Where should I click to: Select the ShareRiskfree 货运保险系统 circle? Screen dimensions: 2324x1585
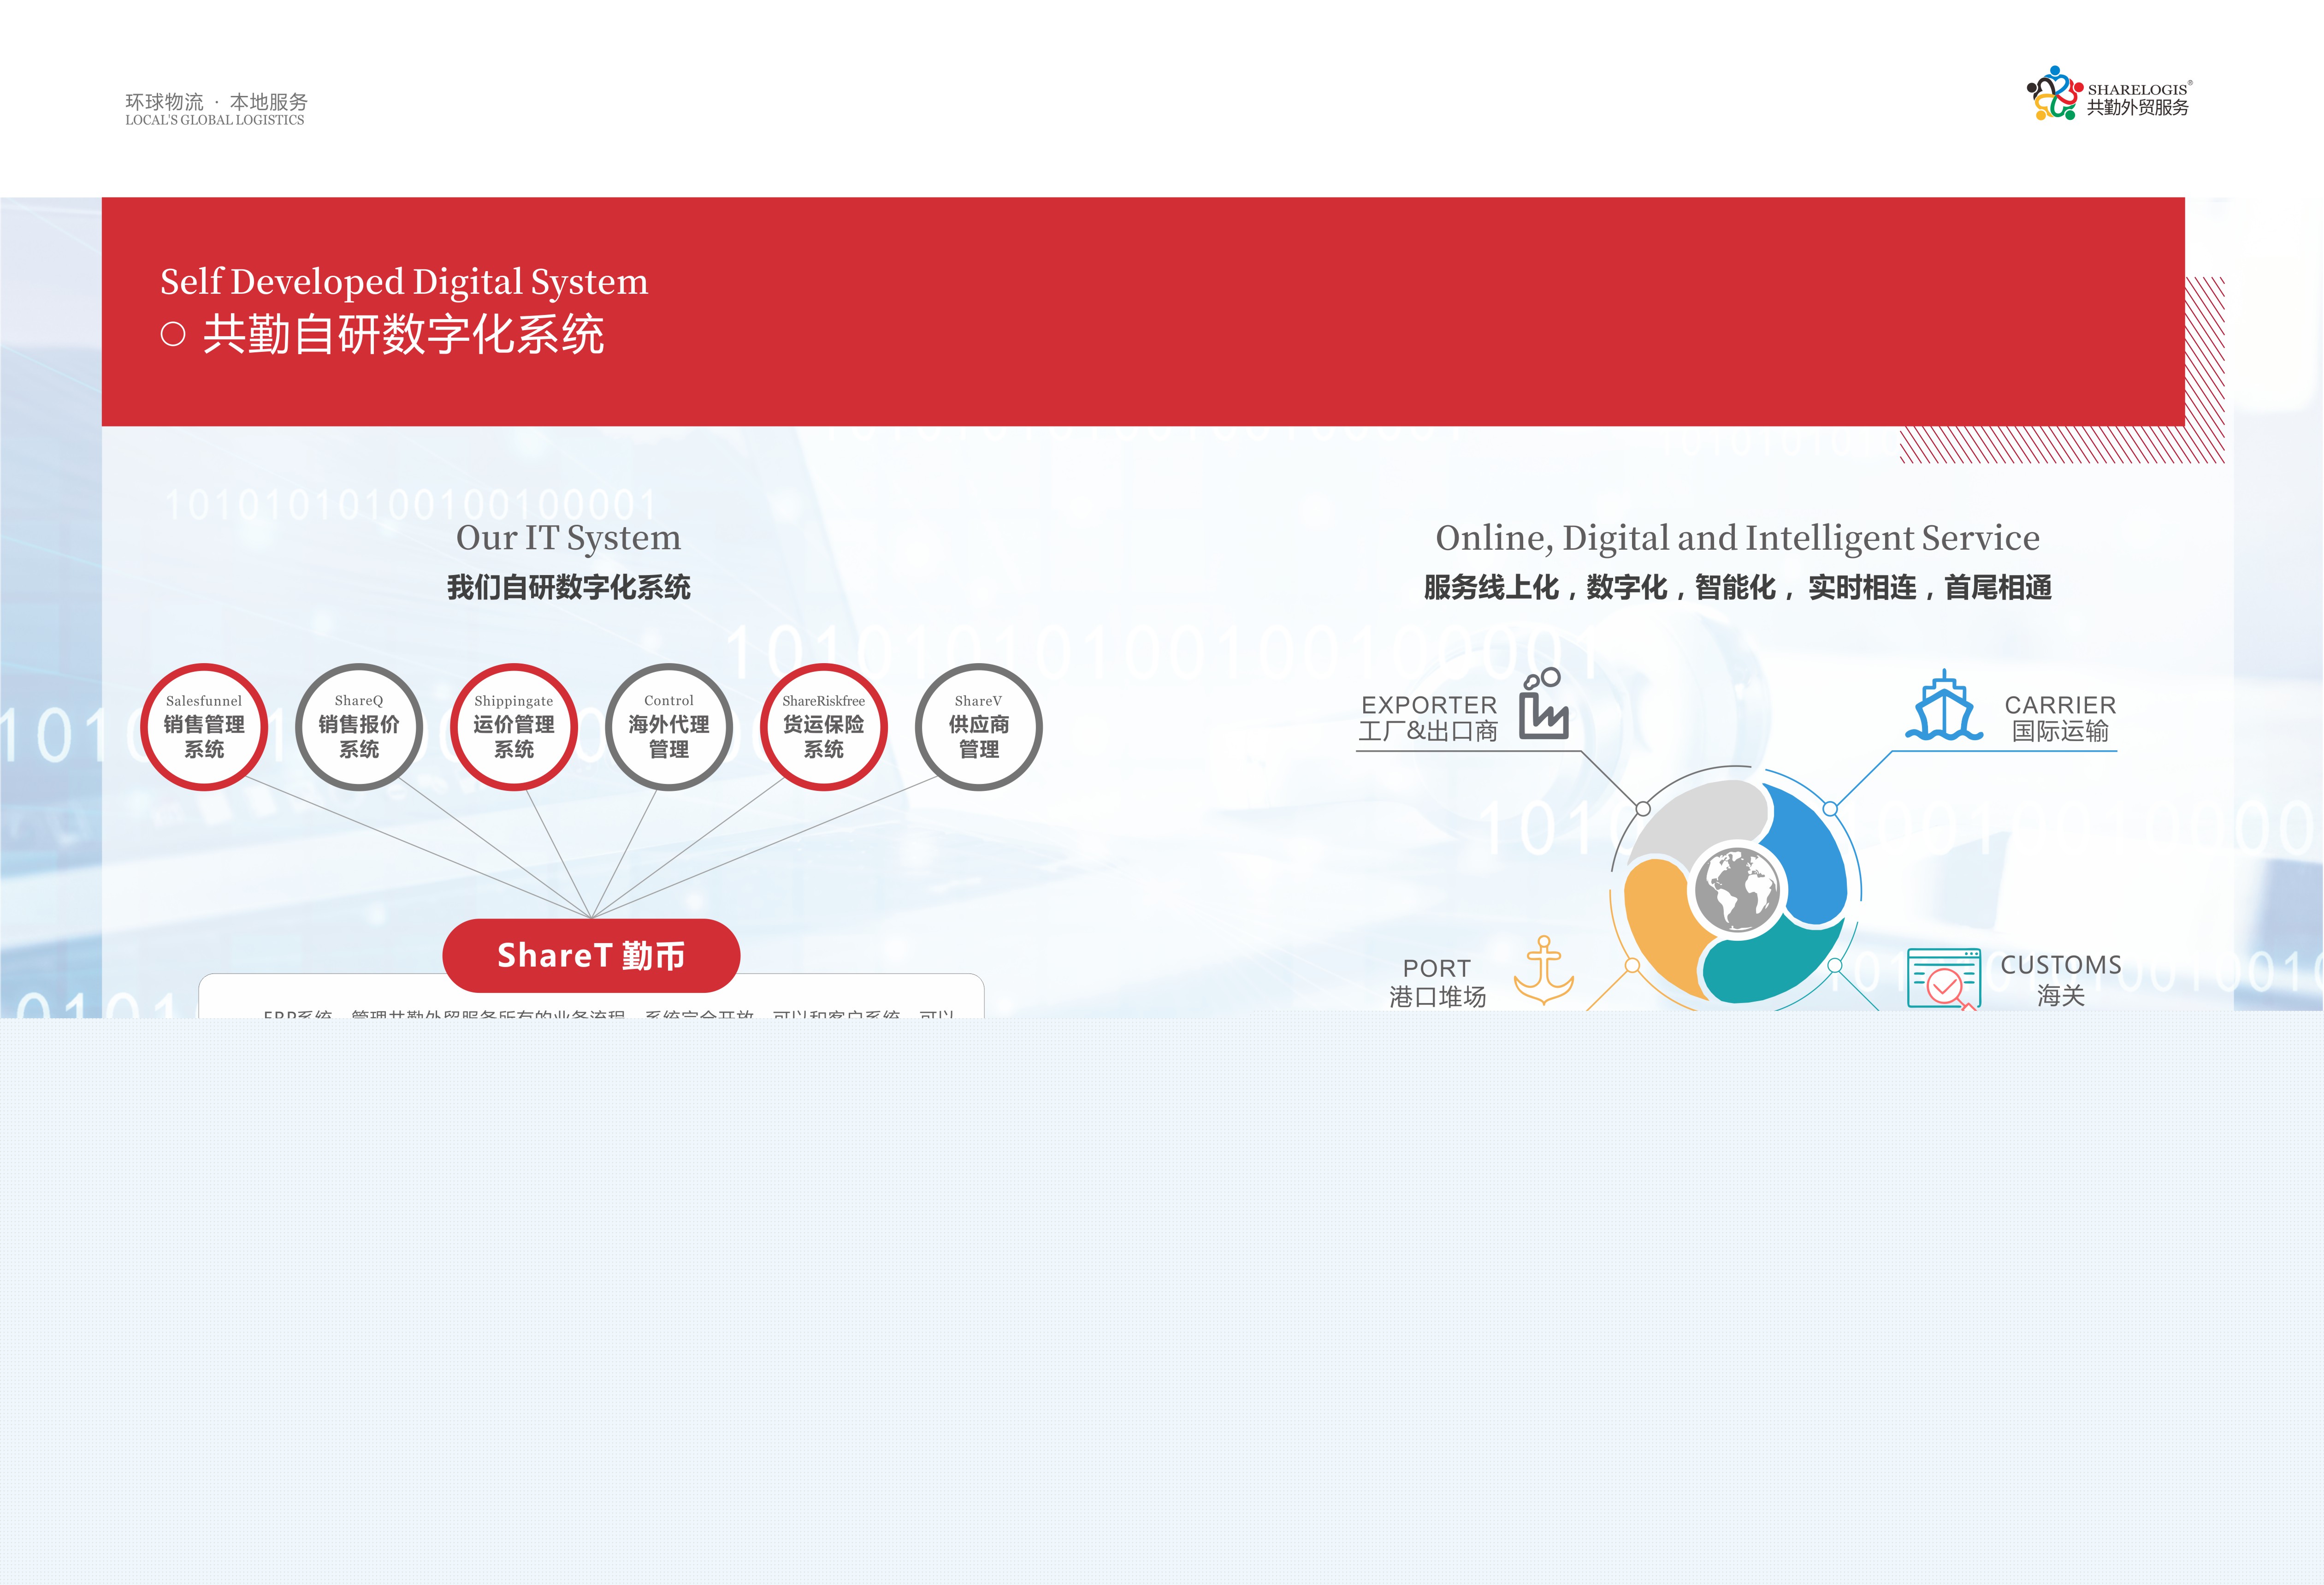click(x=824, y=727)
